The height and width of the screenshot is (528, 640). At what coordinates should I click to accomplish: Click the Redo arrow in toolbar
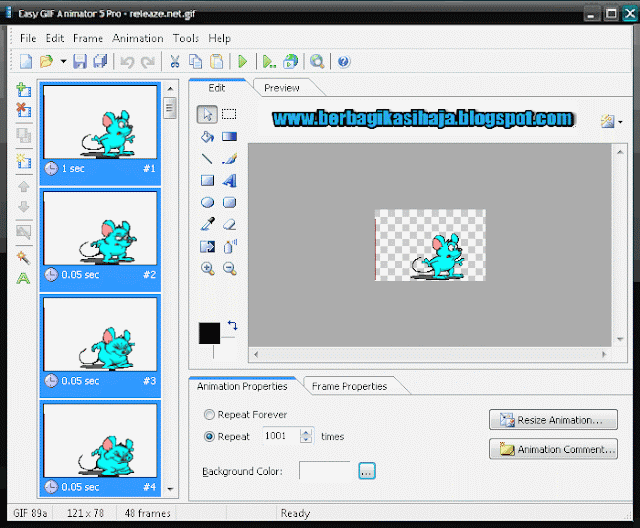[147, 62]
